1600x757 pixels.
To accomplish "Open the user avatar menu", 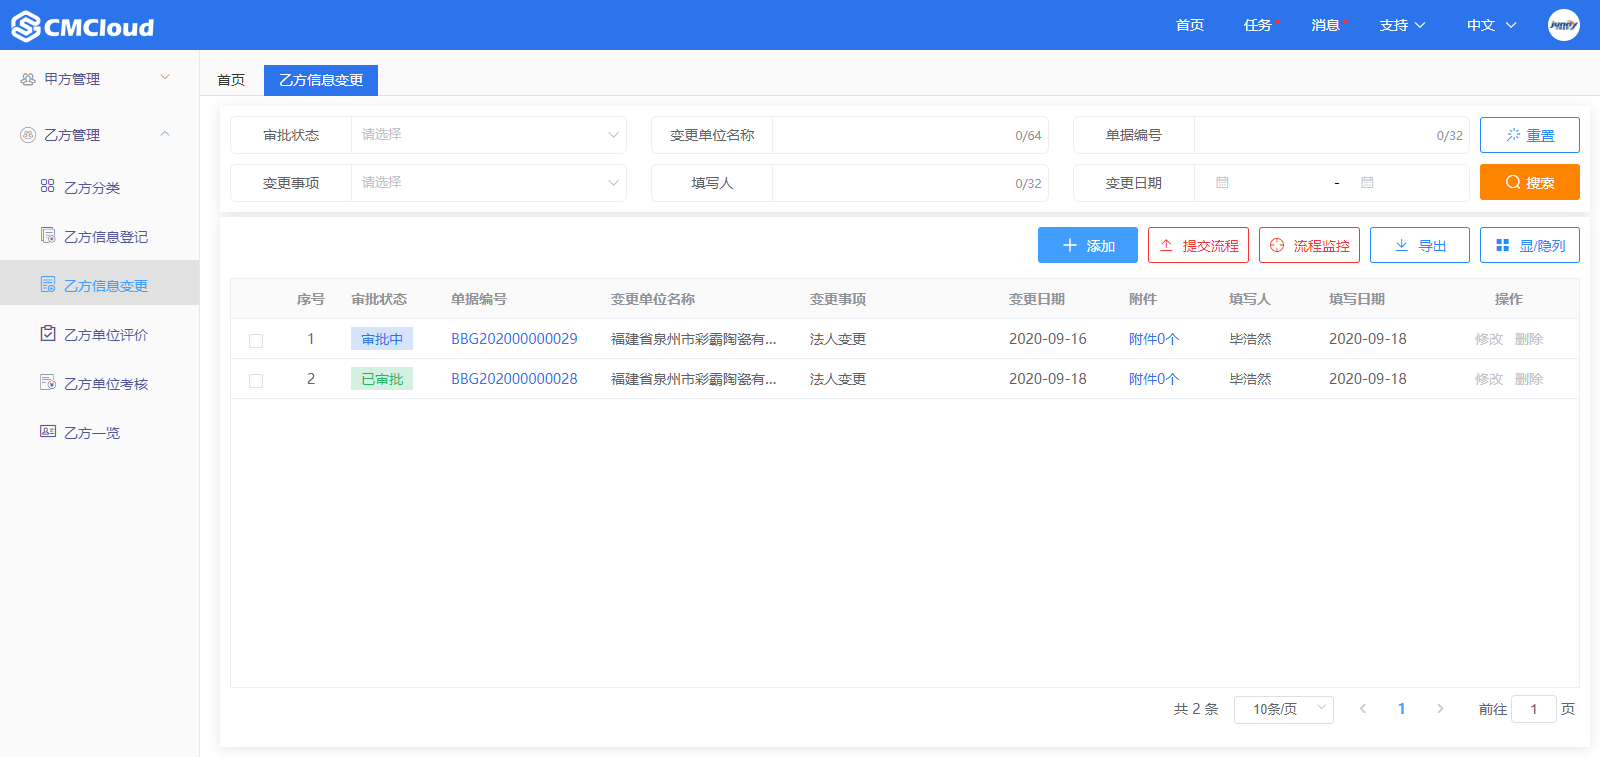I will coord(1563,25).
